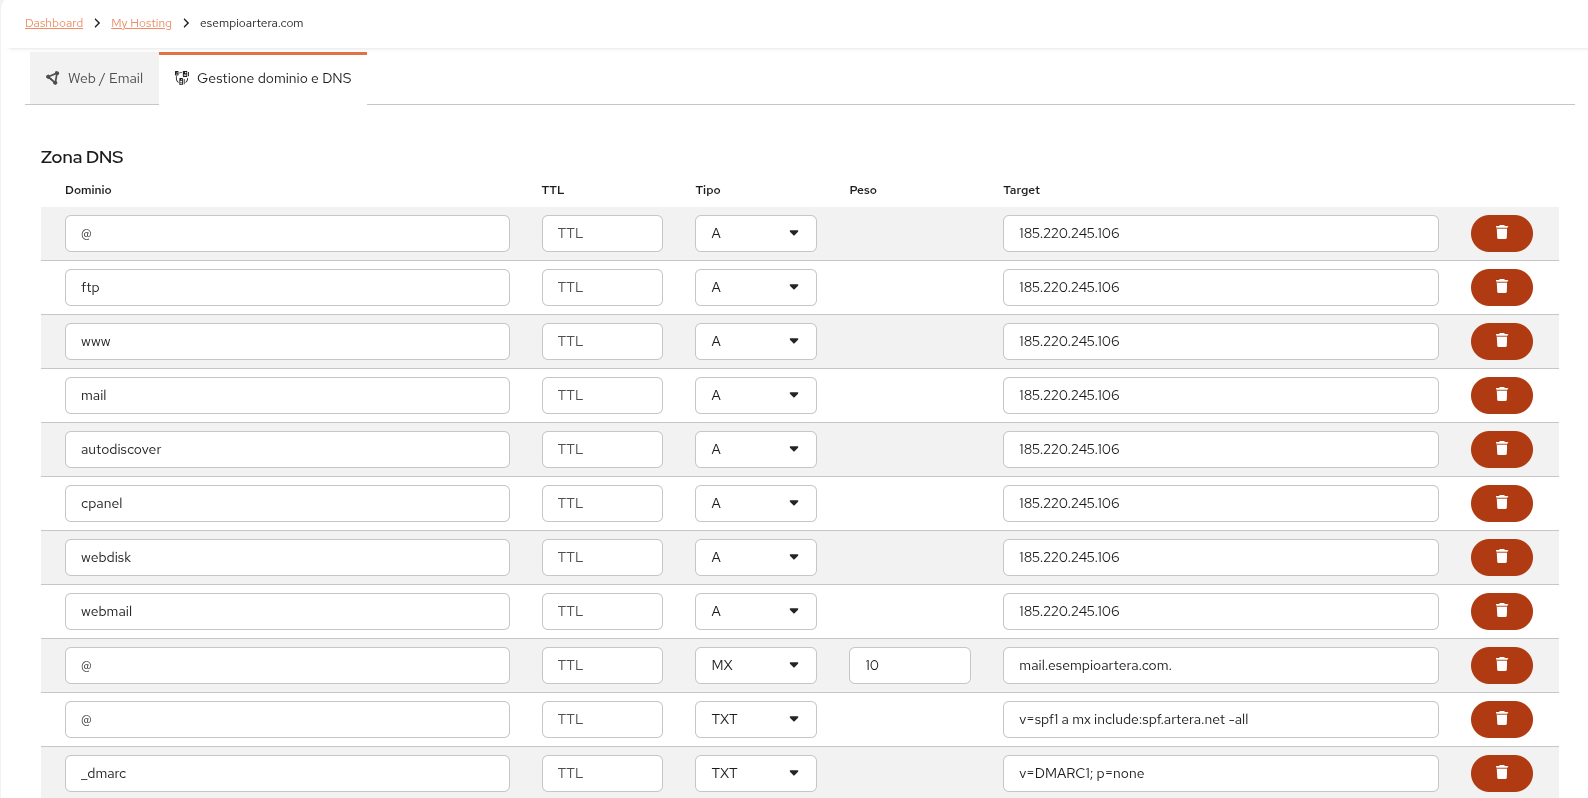The width and height of the screenshot is (1588, 798).
Task: Open type dropdown for www record
Action: point(756,341)
